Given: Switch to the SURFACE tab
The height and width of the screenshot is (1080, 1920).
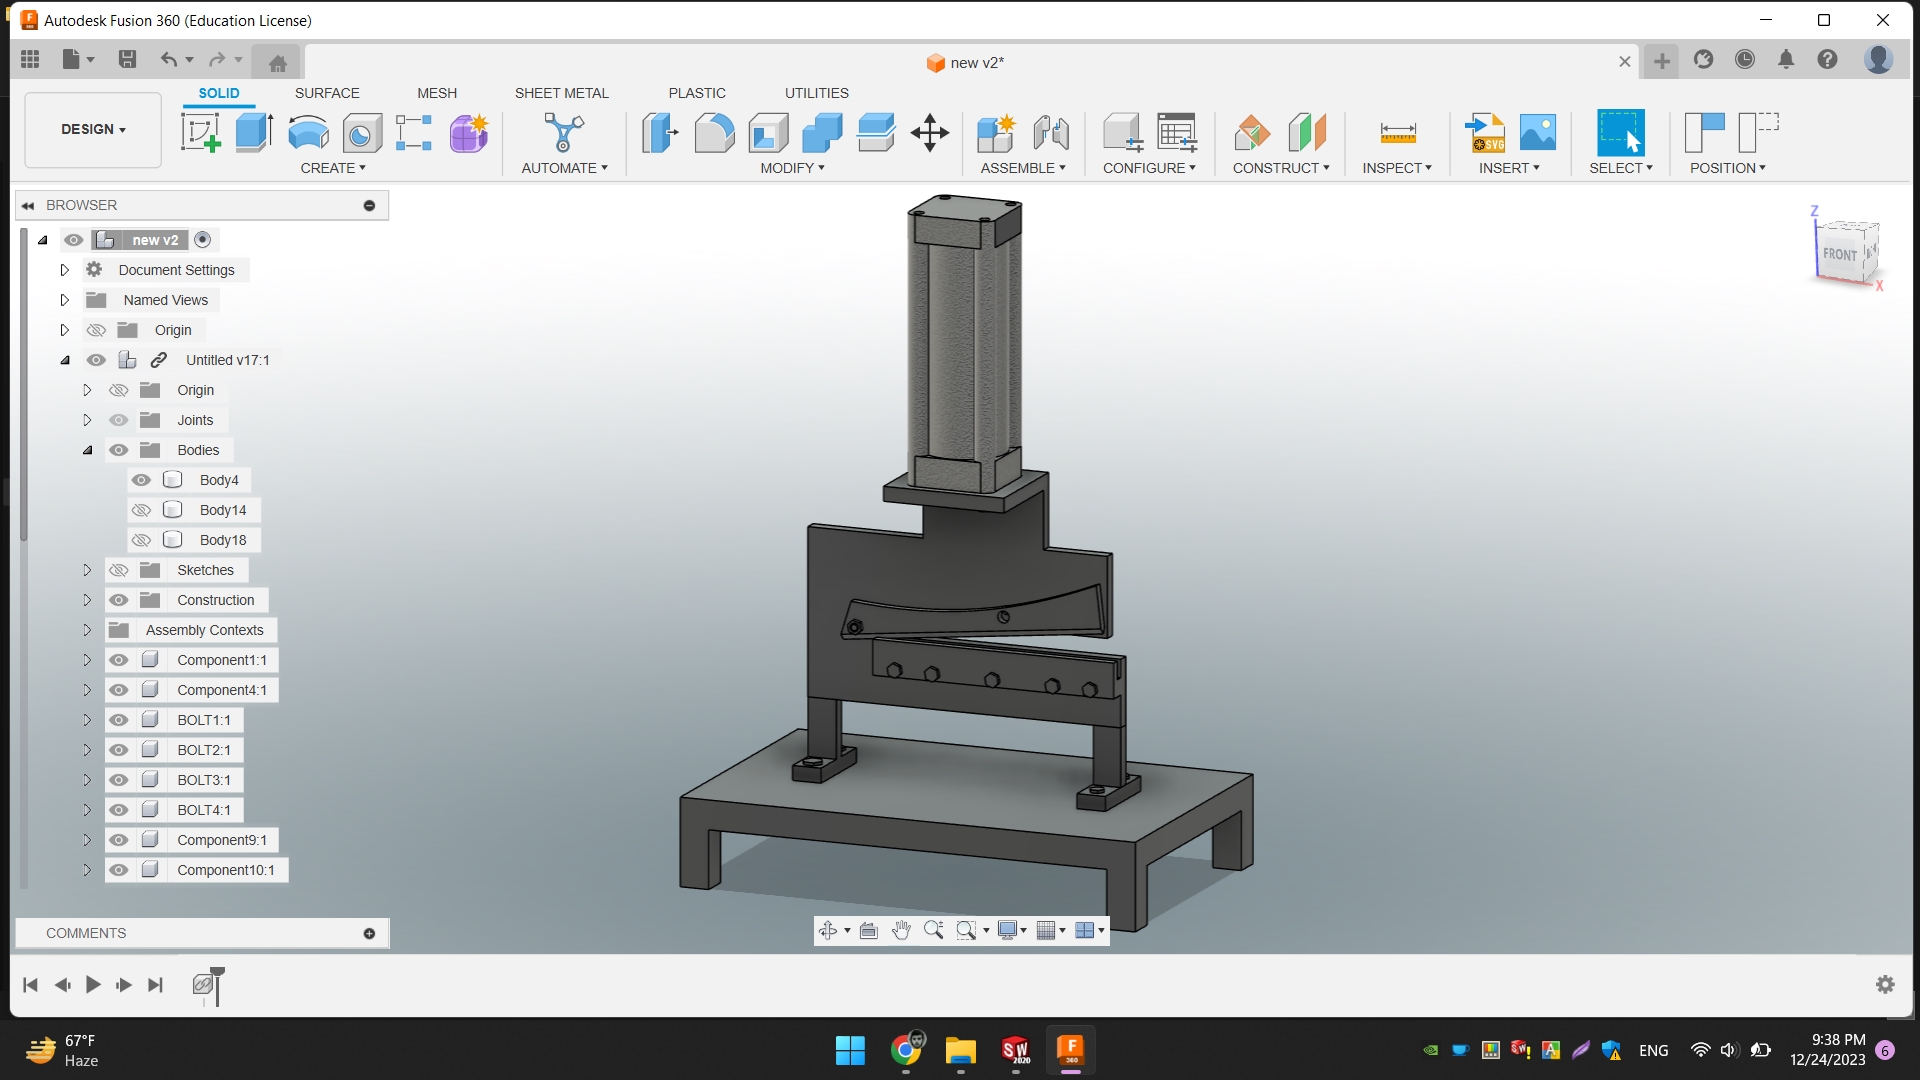Looking at the screenshot, I should coord(327,93).
